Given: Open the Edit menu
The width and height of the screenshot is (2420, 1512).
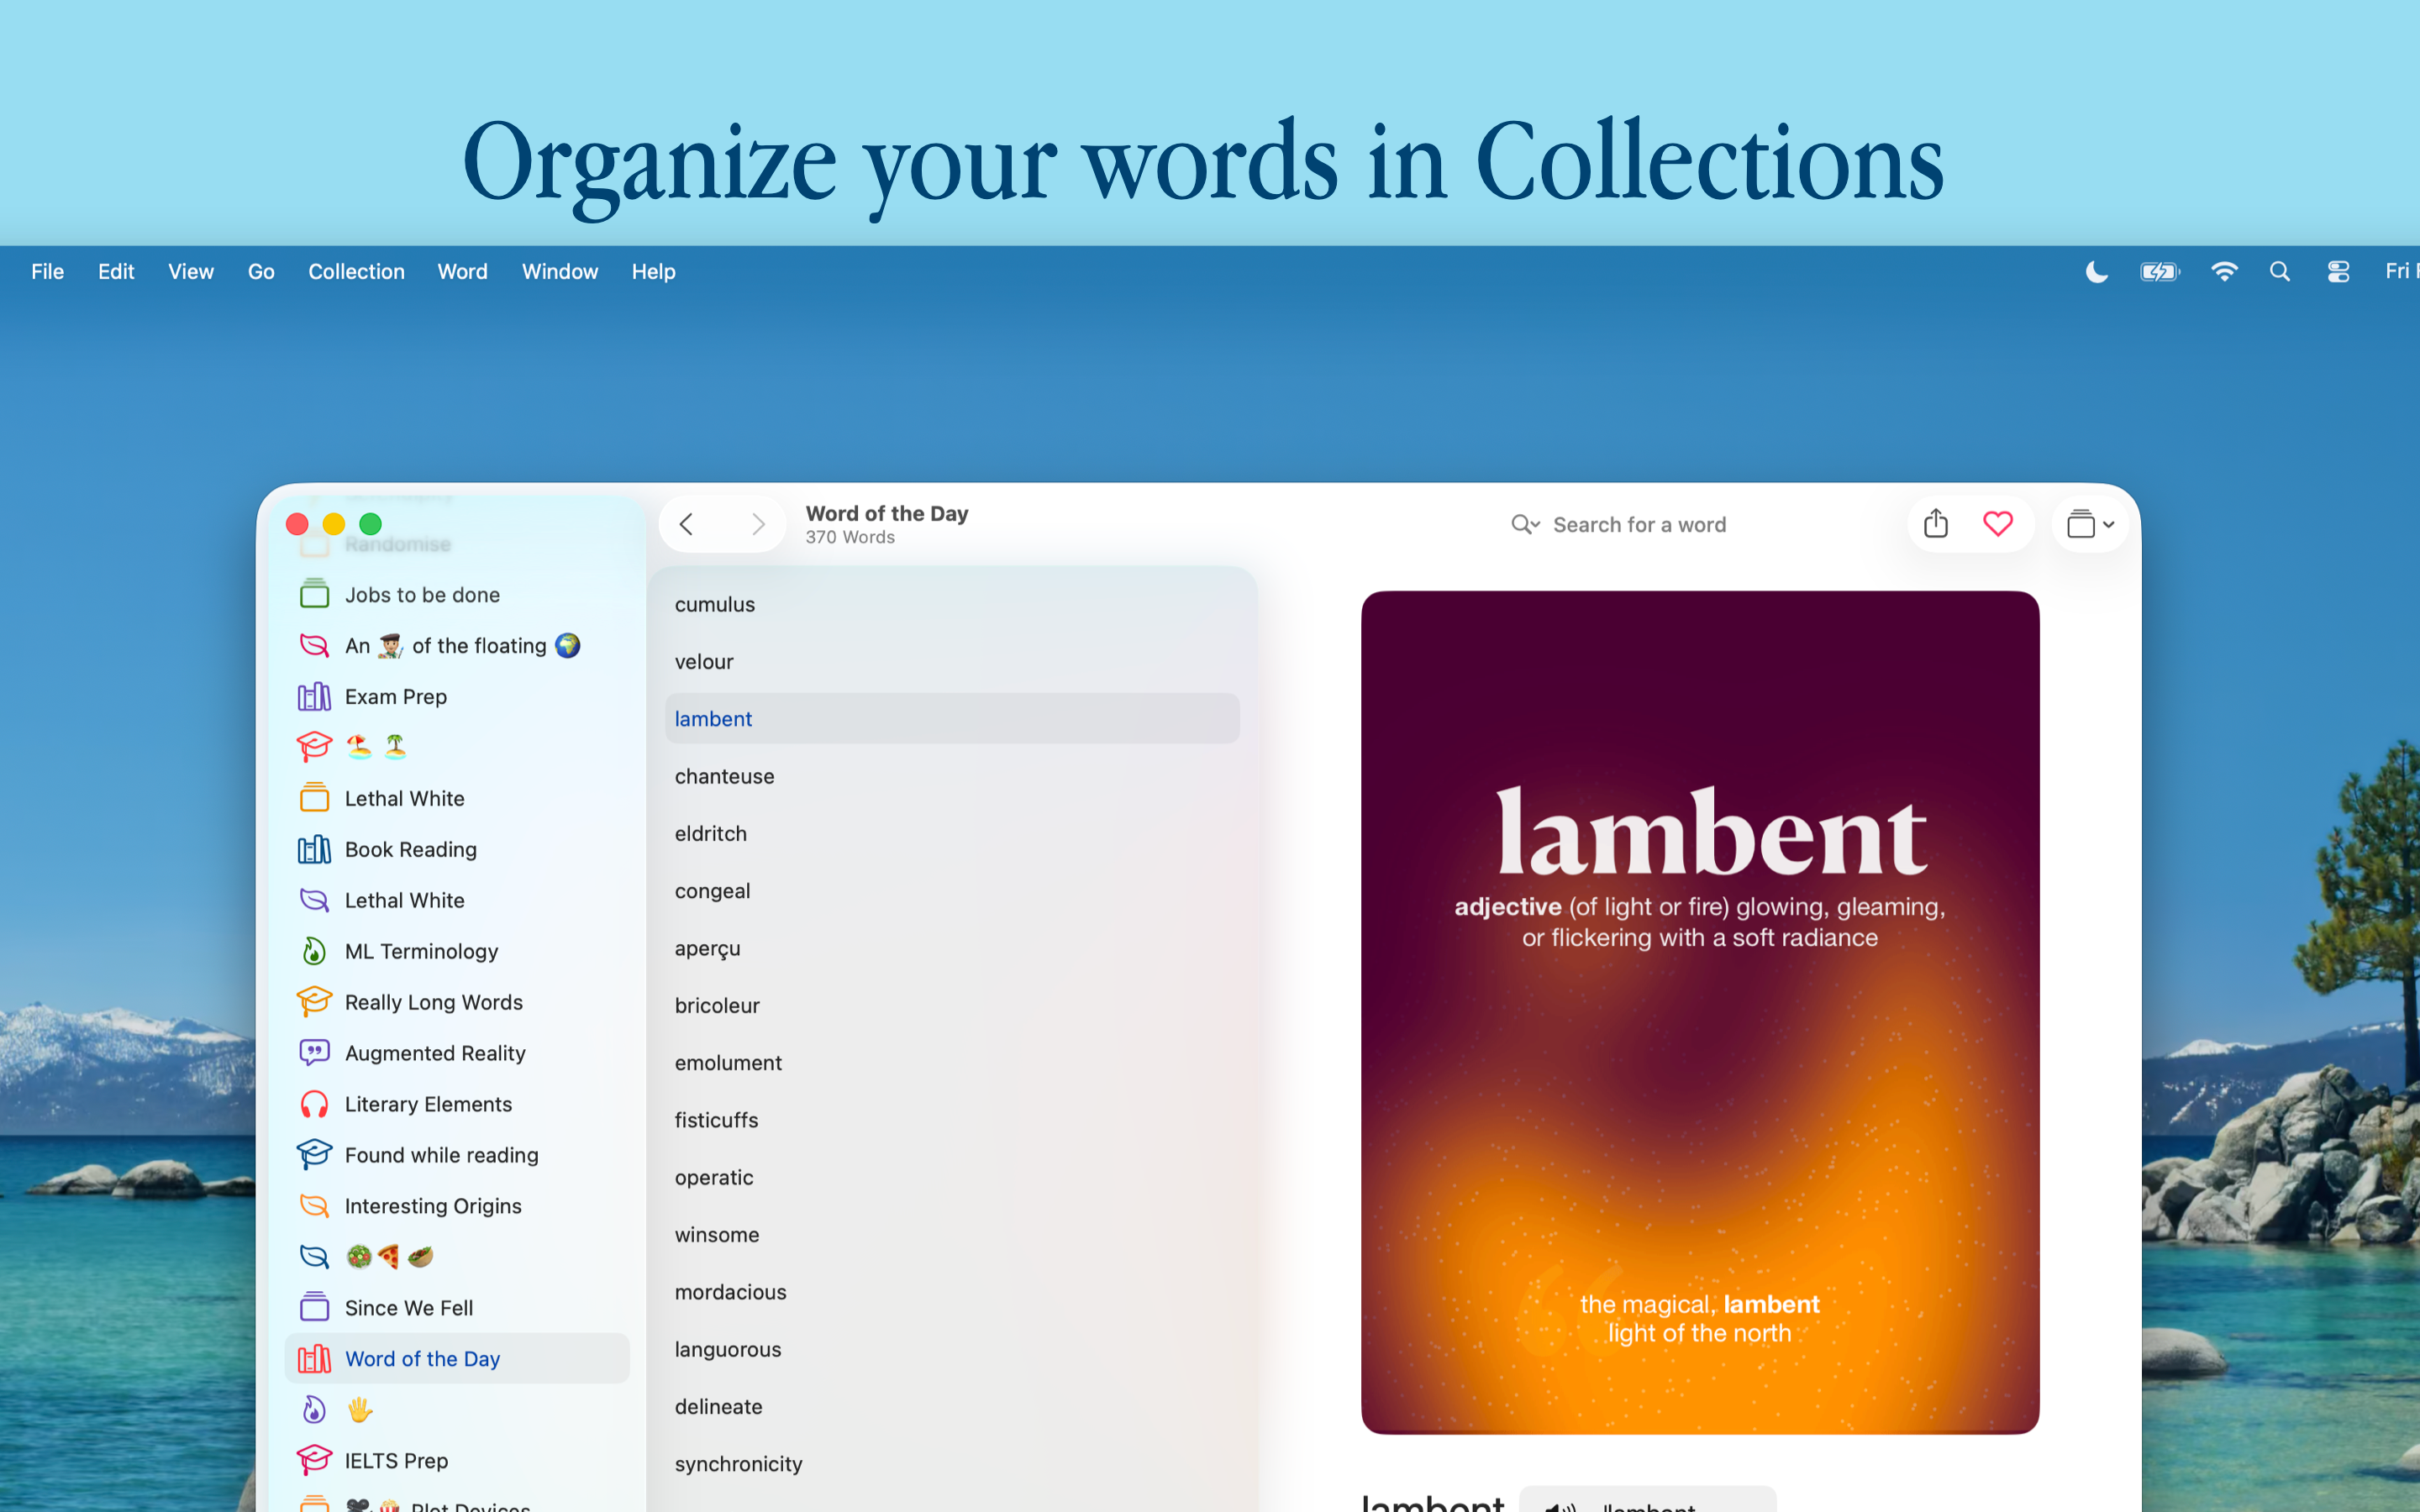Looking at the screenshot, I should [116, 271].
